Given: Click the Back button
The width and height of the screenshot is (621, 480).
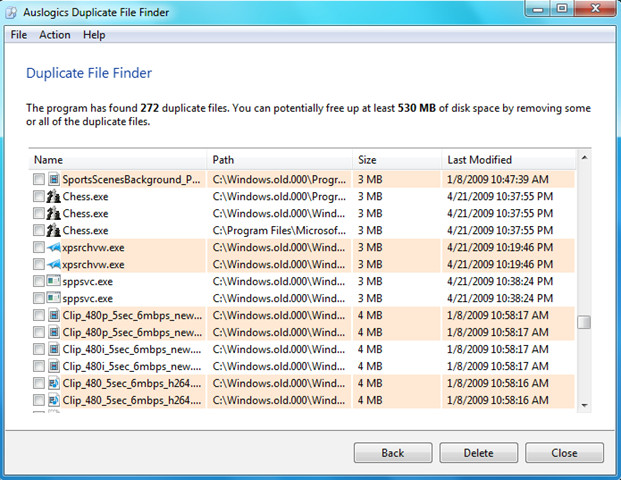Looking at the screenshot, I should 393,453.
